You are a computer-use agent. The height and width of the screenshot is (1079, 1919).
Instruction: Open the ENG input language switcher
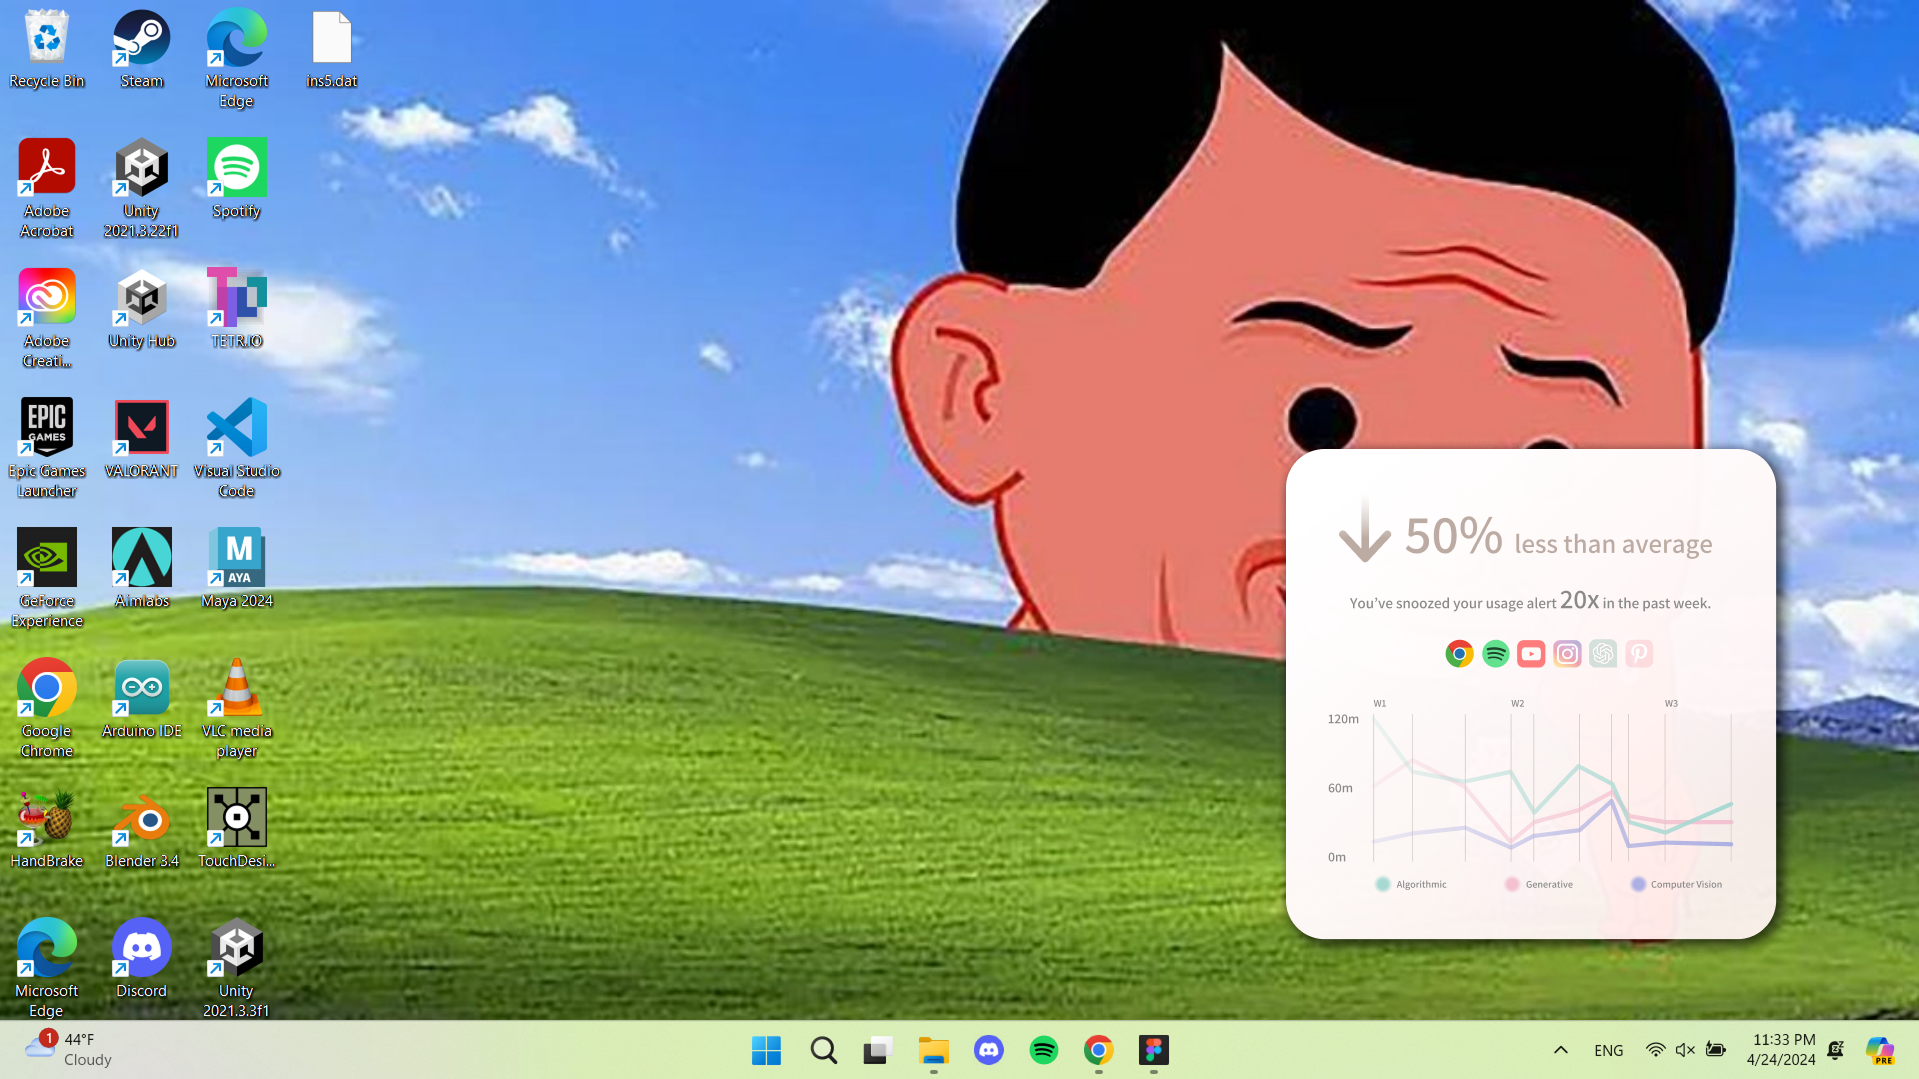tap(1608, 1050)
